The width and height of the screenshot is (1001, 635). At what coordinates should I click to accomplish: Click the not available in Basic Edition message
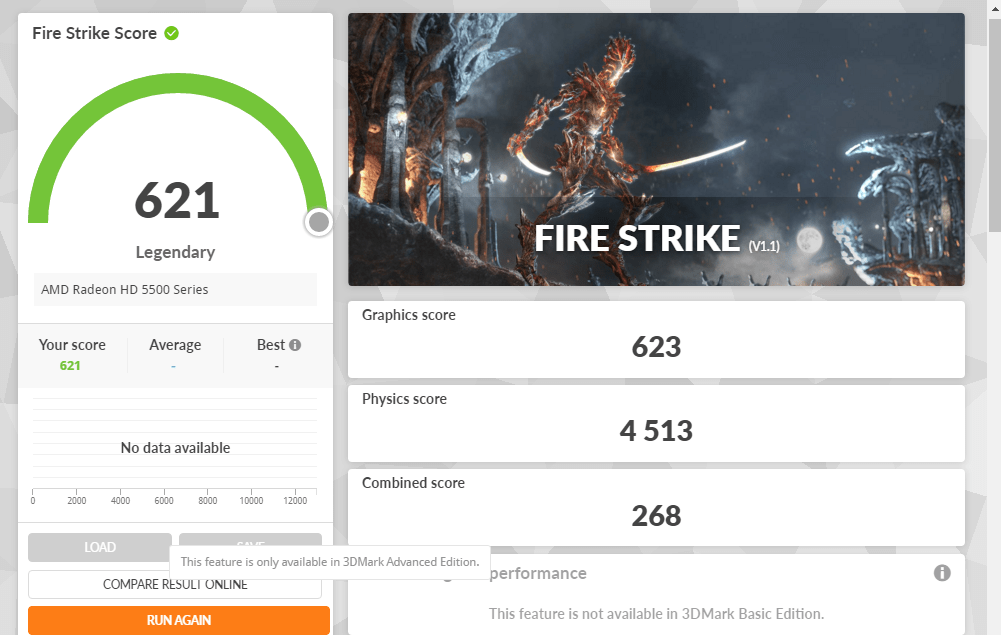click(x=656, y=614)
